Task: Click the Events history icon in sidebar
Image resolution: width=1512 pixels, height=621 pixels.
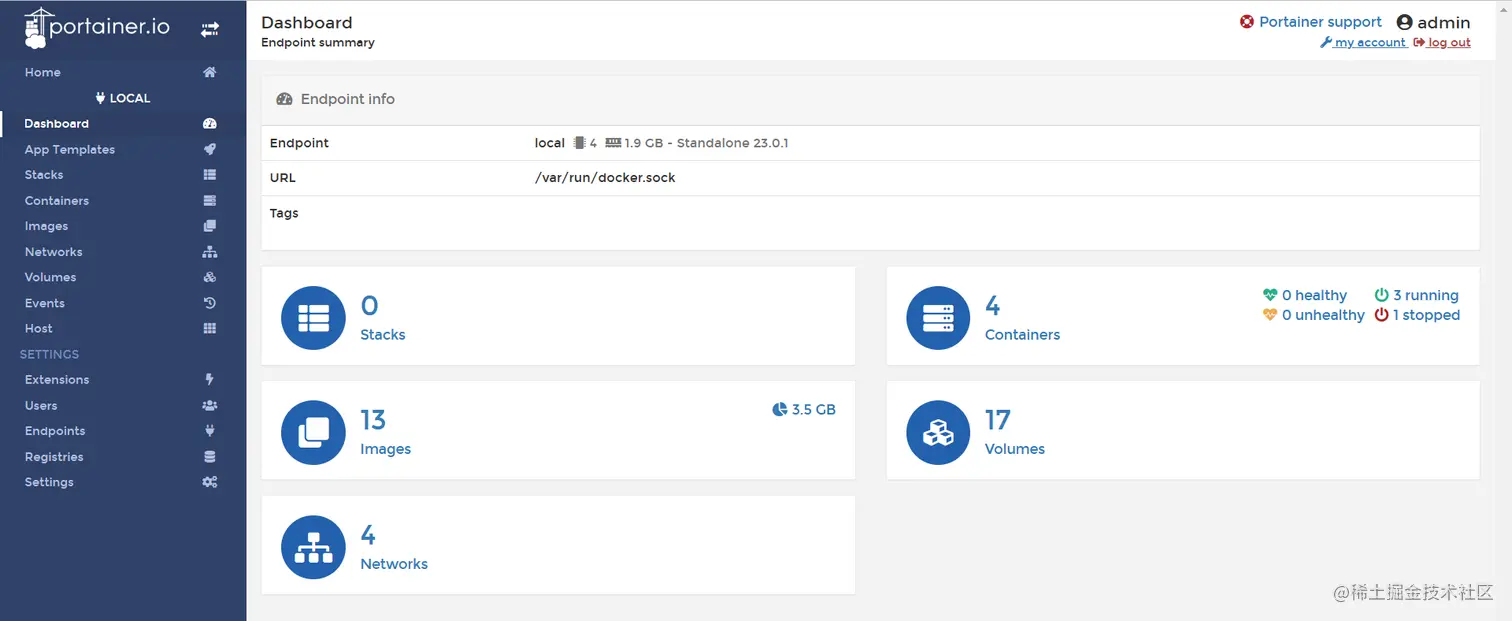Action: pos(210,303)
